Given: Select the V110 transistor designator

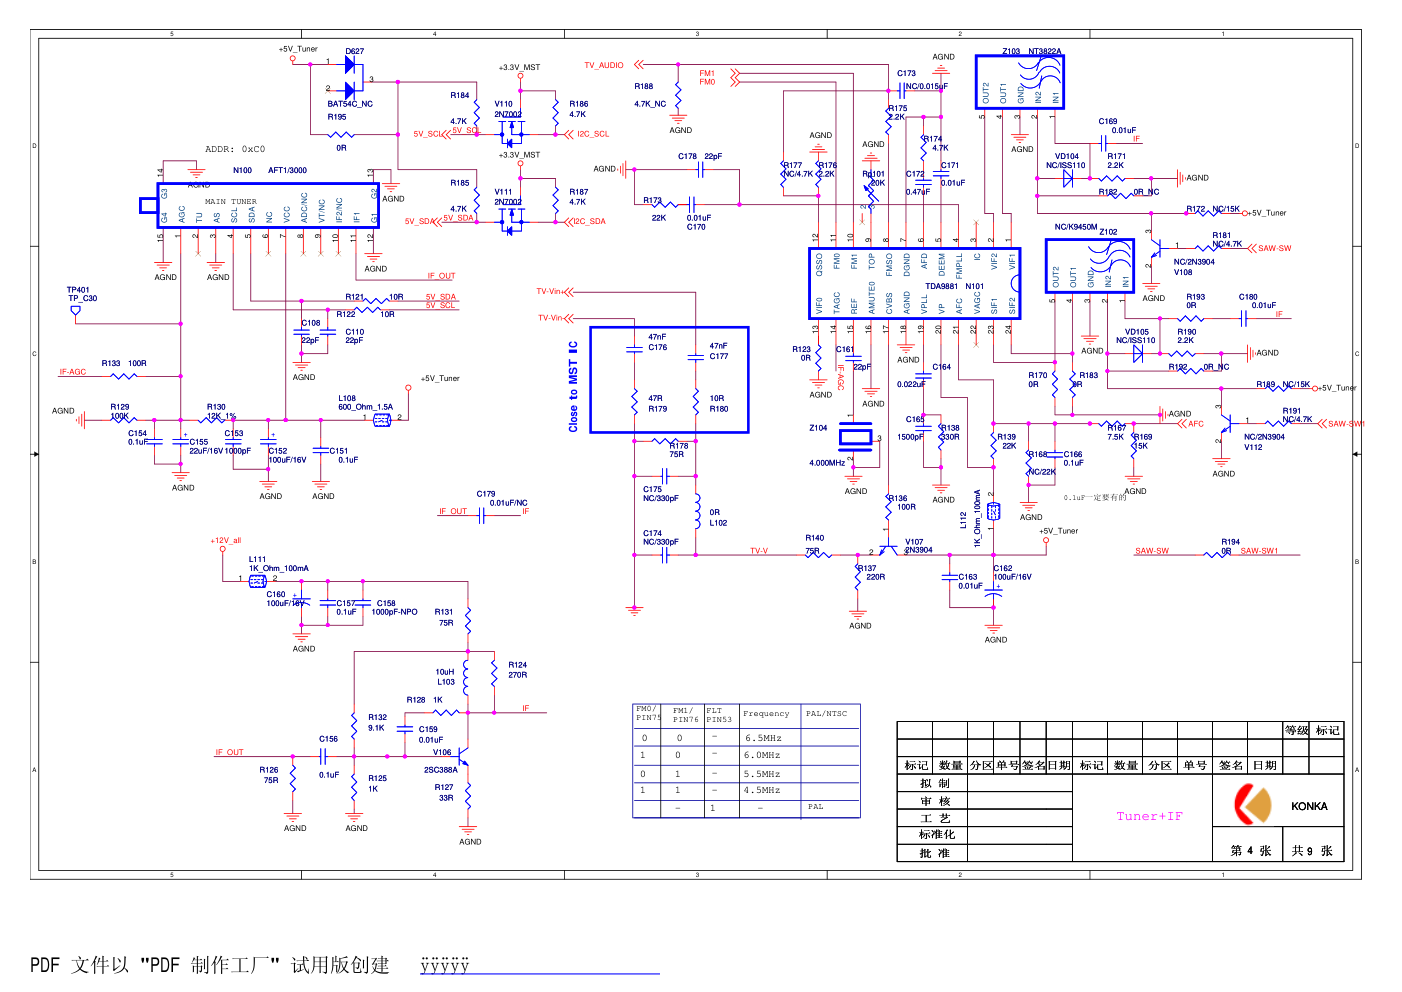Looking at the screenshot, I should pos(503,104).
